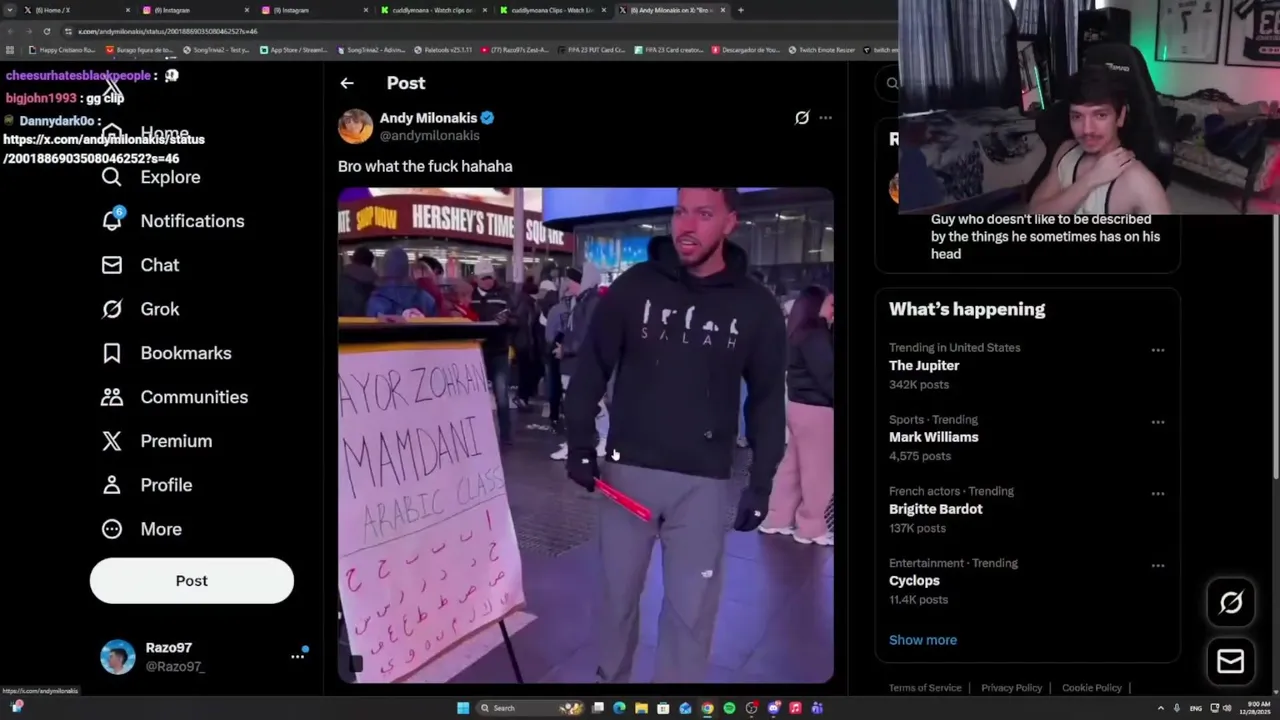Open Discord from the taskbar
1280x720 pixels.
tap(773, 708)
